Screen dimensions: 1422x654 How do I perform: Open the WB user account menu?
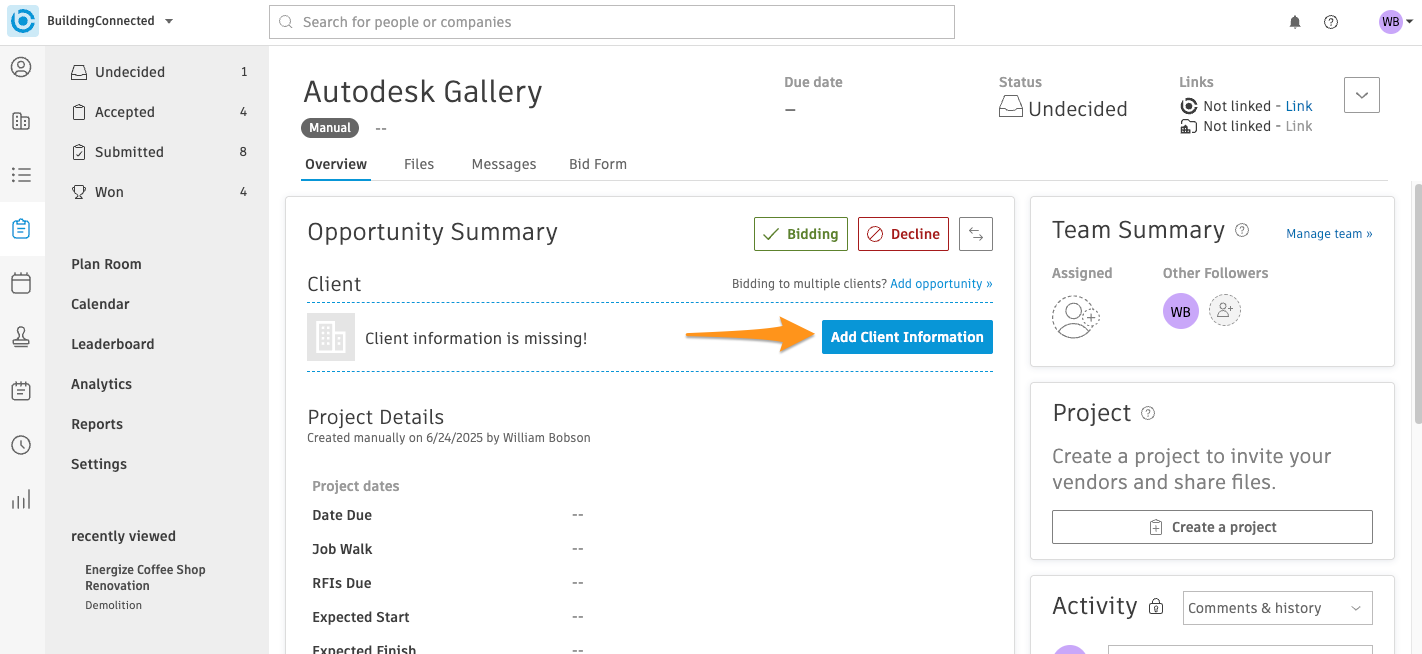[x=1395, y=22]
